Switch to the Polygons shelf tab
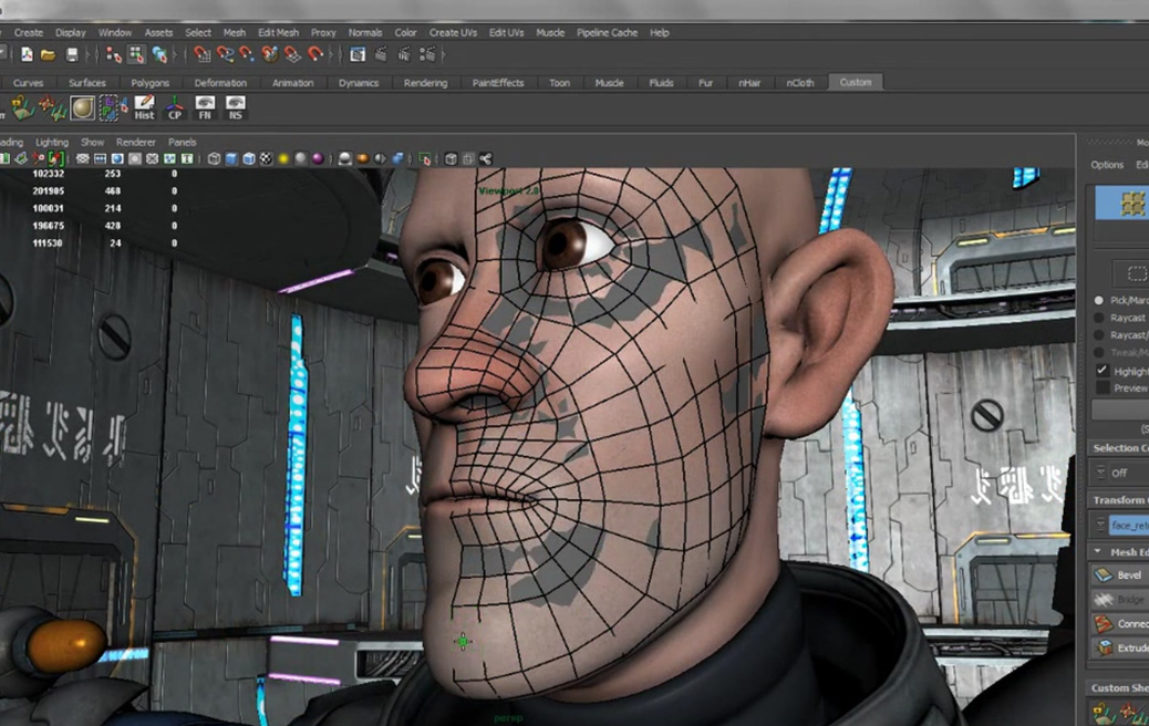The image size is (1149, 726). tap(150, 83)
